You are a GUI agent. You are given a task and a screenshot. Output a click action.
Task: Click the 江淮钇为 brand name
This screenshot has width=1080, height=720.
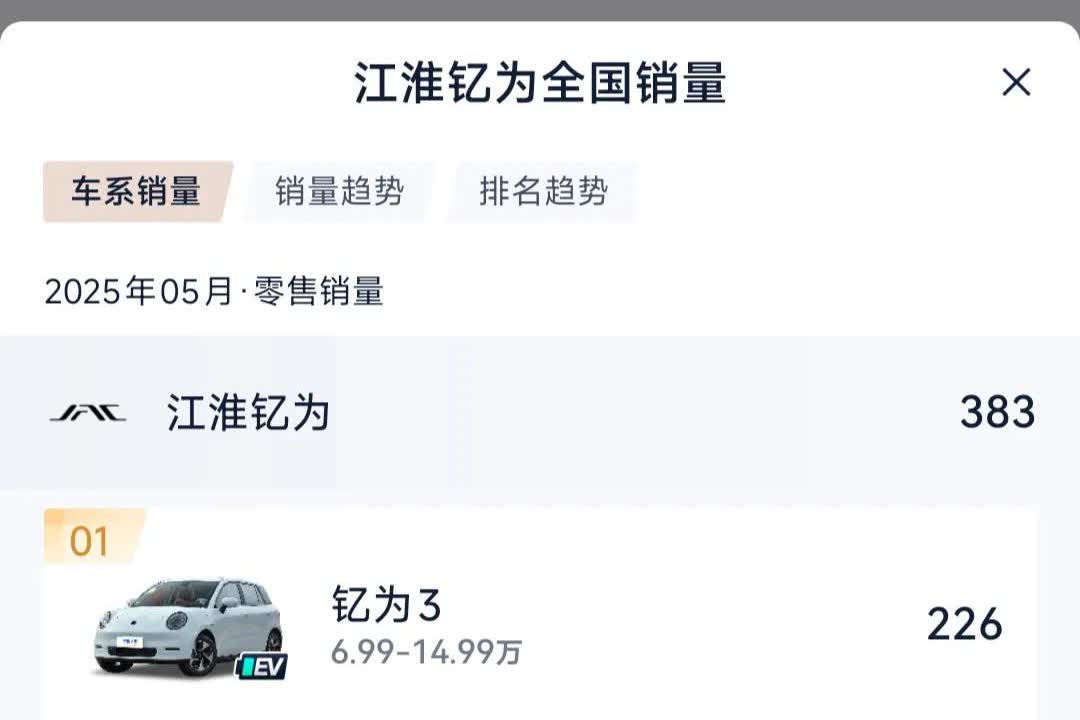248,413
